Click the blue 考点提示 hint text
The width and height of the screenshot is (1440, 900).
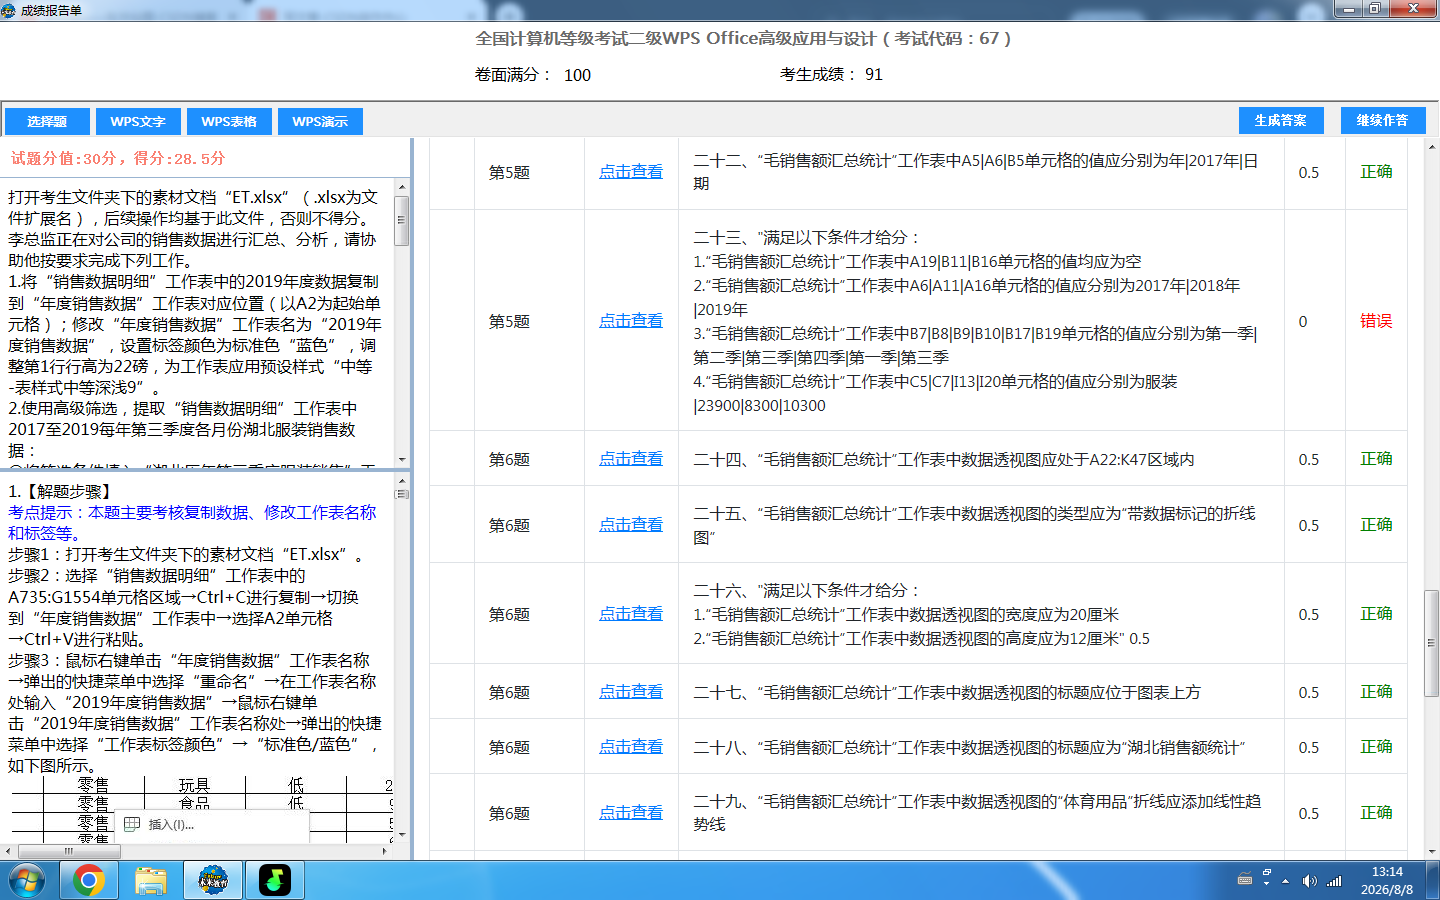(x=192, y=522)
